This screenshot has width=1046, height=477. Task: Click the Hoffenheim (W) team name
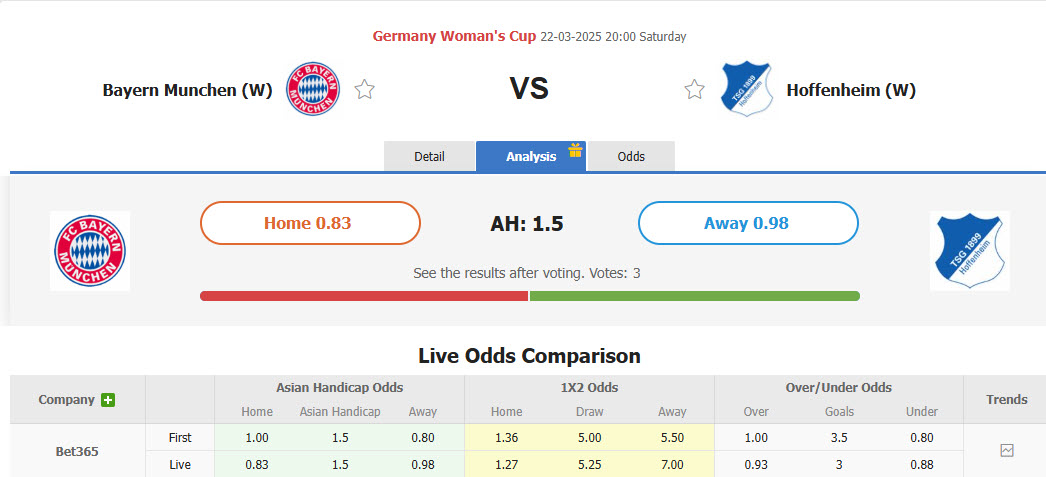click(851, 90)
